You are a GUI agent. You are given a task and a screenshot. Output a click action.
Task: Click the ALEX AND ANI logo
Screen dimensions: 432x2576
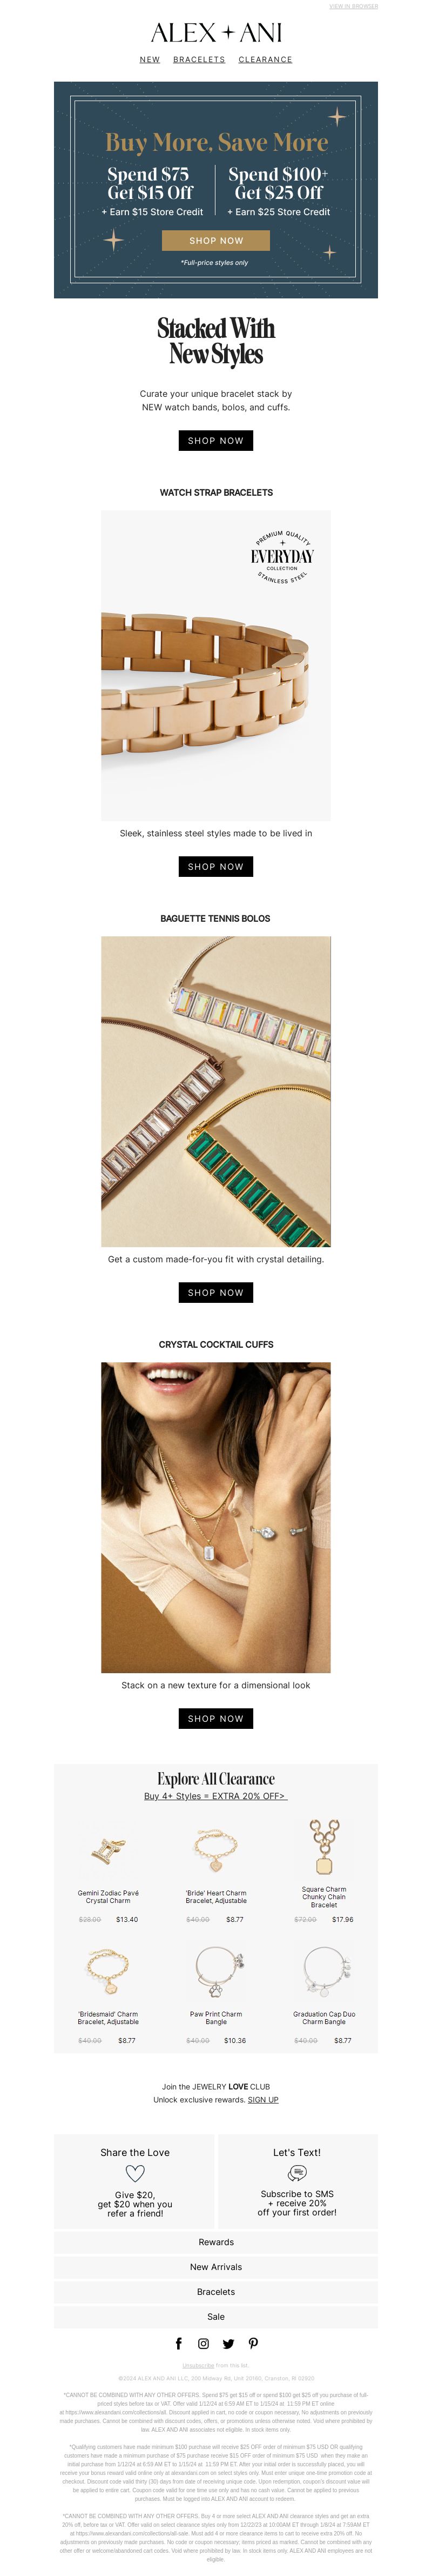[216, 33]
